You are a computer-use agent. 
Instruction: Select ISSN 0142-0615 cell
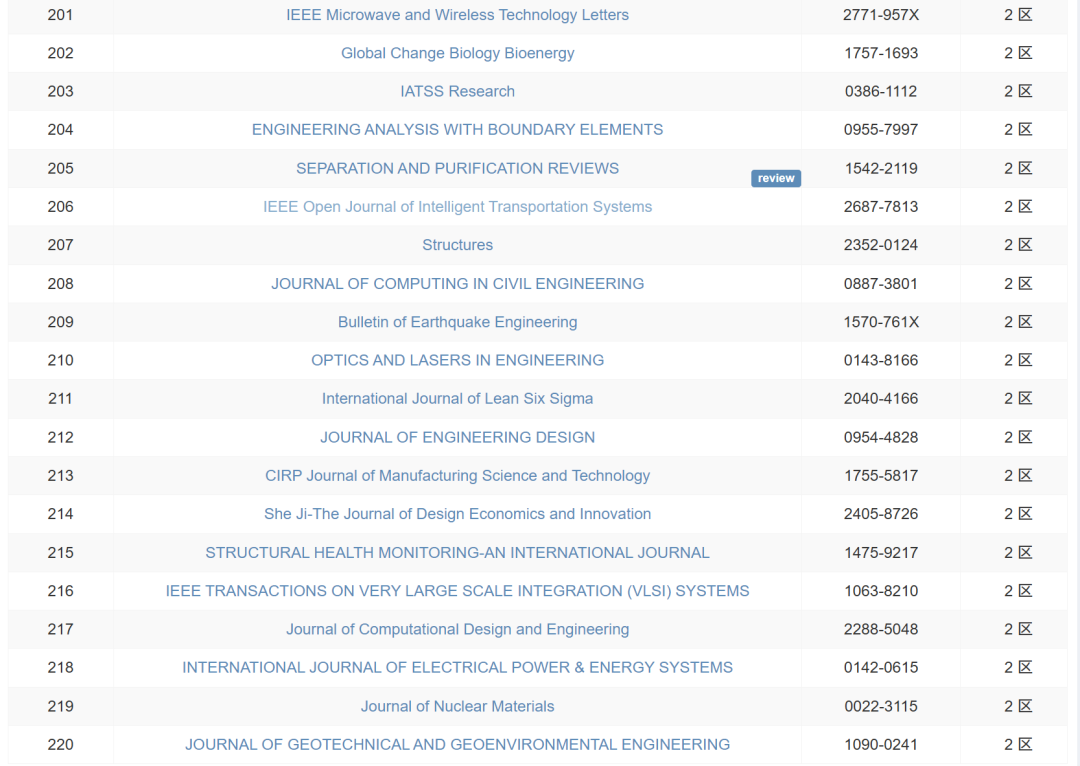tap(881, 667)
